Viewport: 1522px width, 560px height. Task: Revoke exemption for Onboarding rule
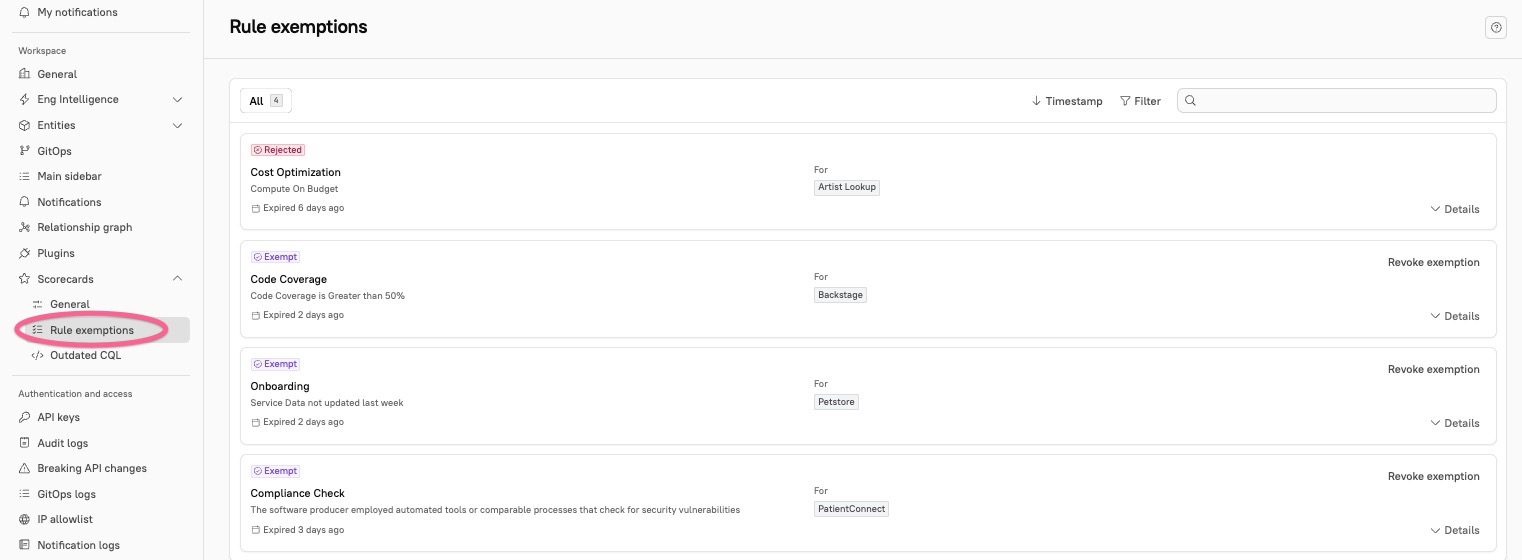[1433, 369]
